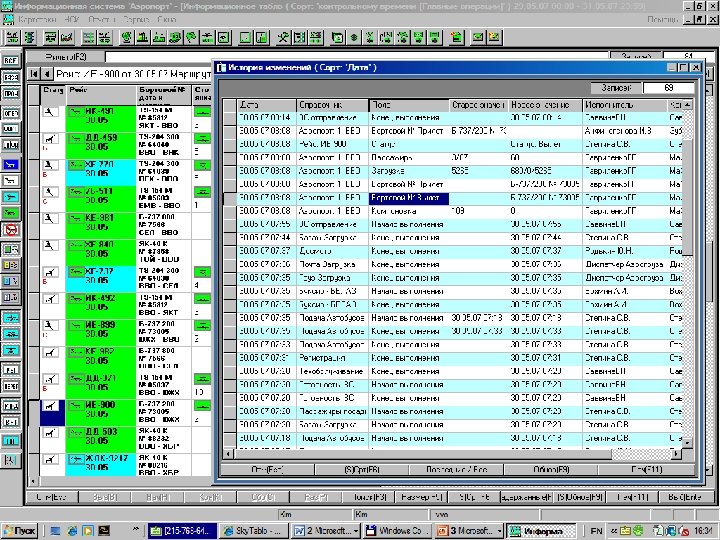Click status icon of ДД-459 row
Viewport: 720px width, 540px height.
[51, 139]
